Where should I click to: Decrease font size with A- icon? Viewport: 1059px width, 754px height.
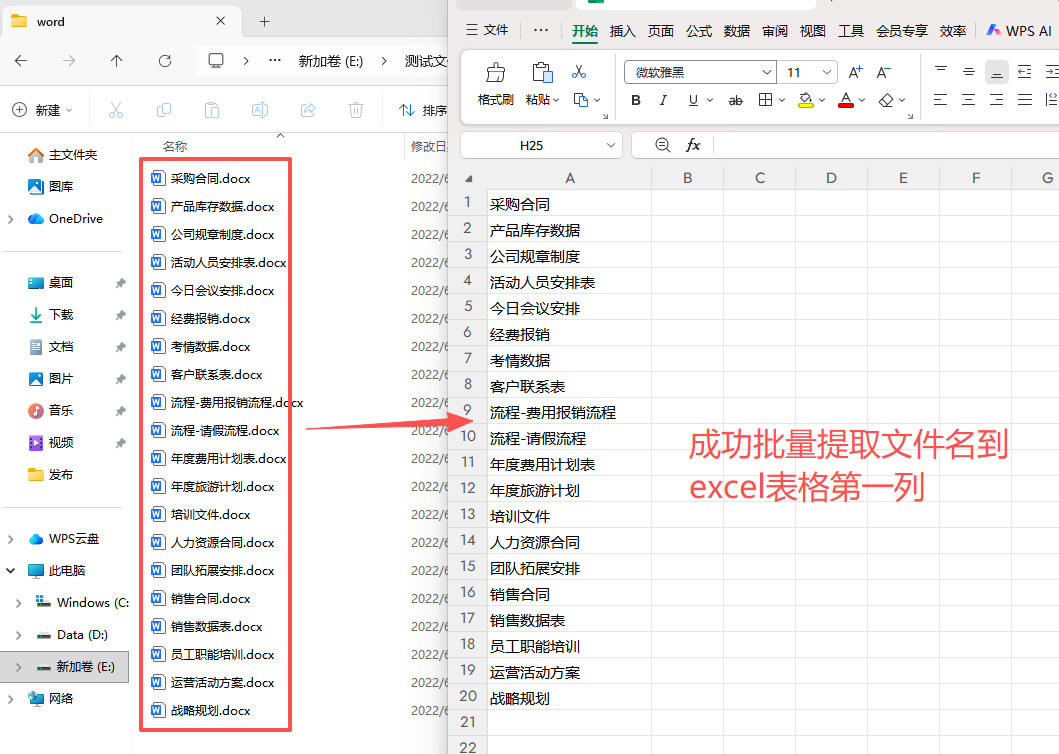click(883, 72)
